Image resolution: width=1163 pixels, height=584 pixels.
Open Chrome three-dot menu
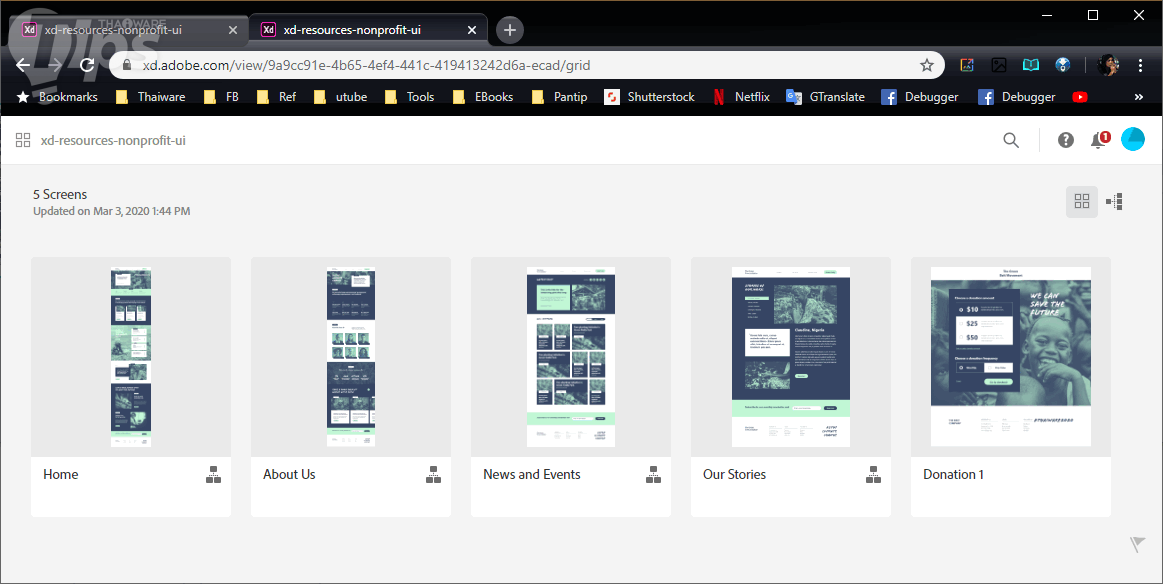(x=1140, y=65)
